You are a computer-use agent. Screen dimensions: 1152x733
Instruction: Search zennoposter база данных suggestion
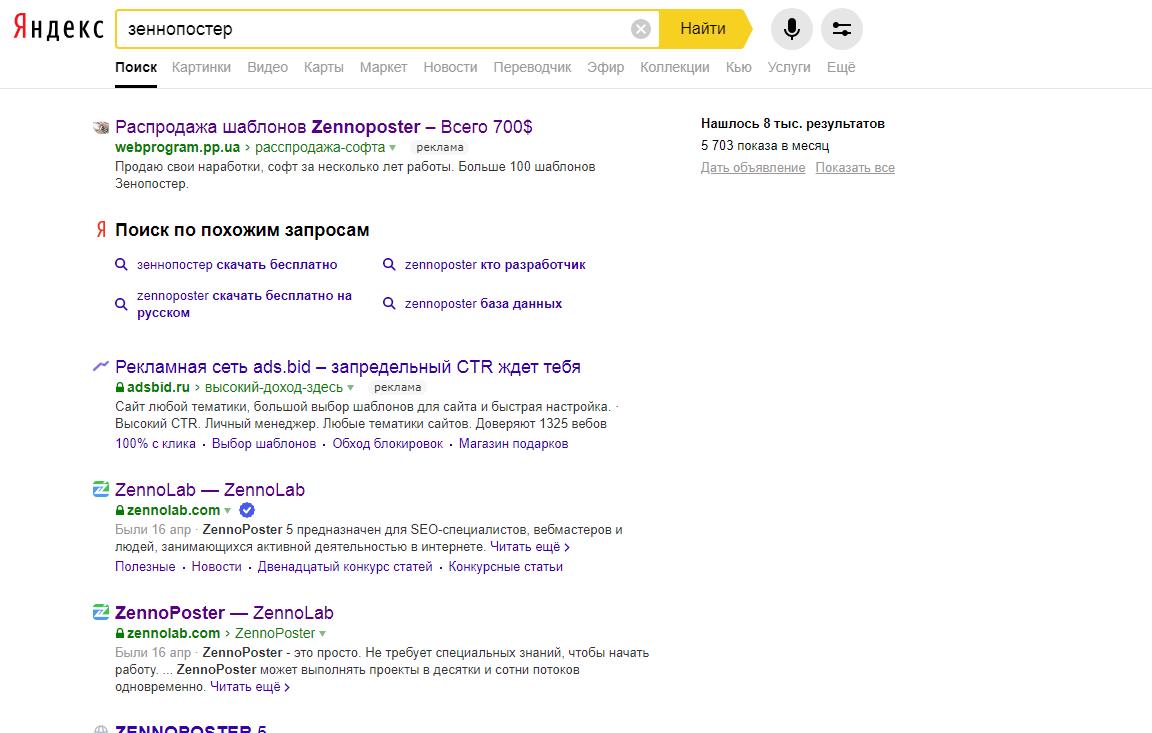(483, 303)
